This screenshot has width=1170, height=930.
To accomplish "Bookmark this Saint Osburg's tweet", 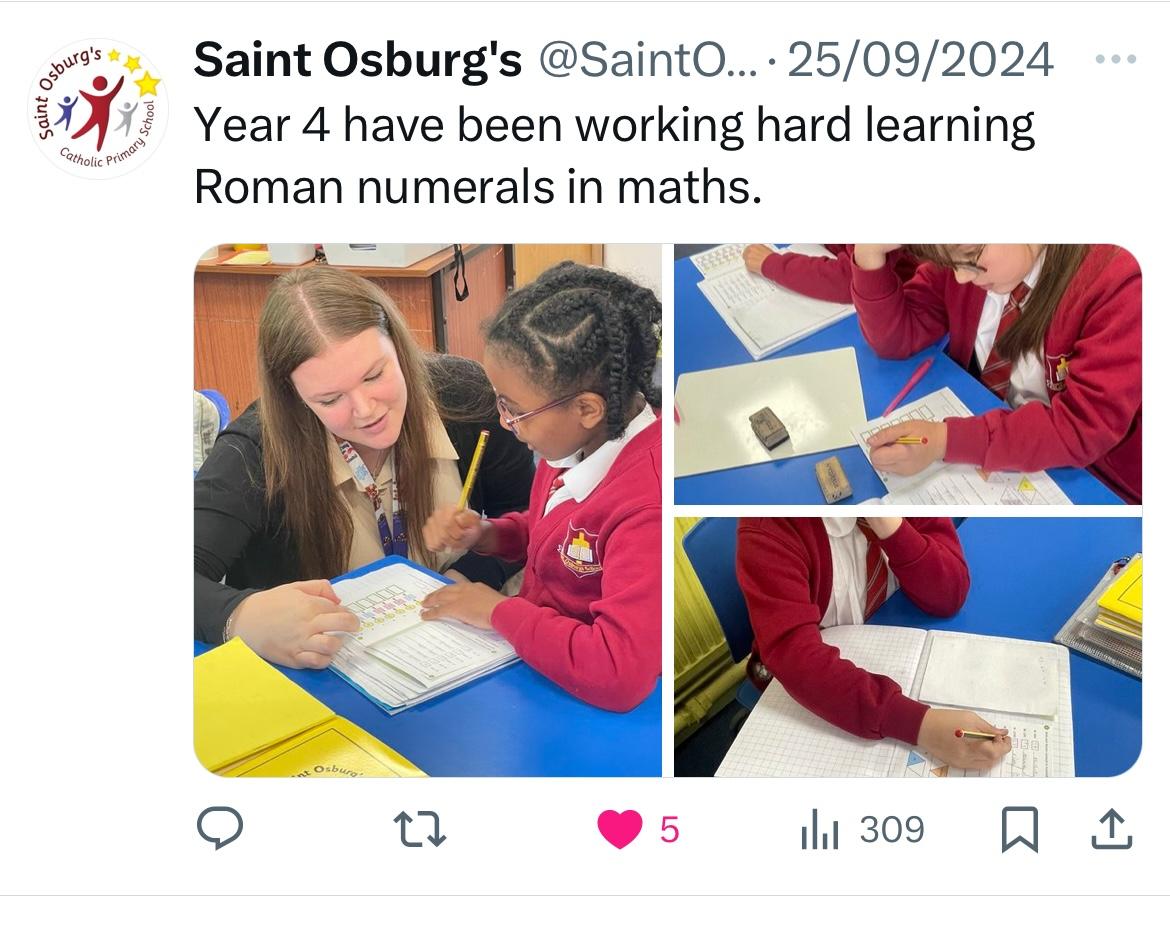I will 1019,829.
